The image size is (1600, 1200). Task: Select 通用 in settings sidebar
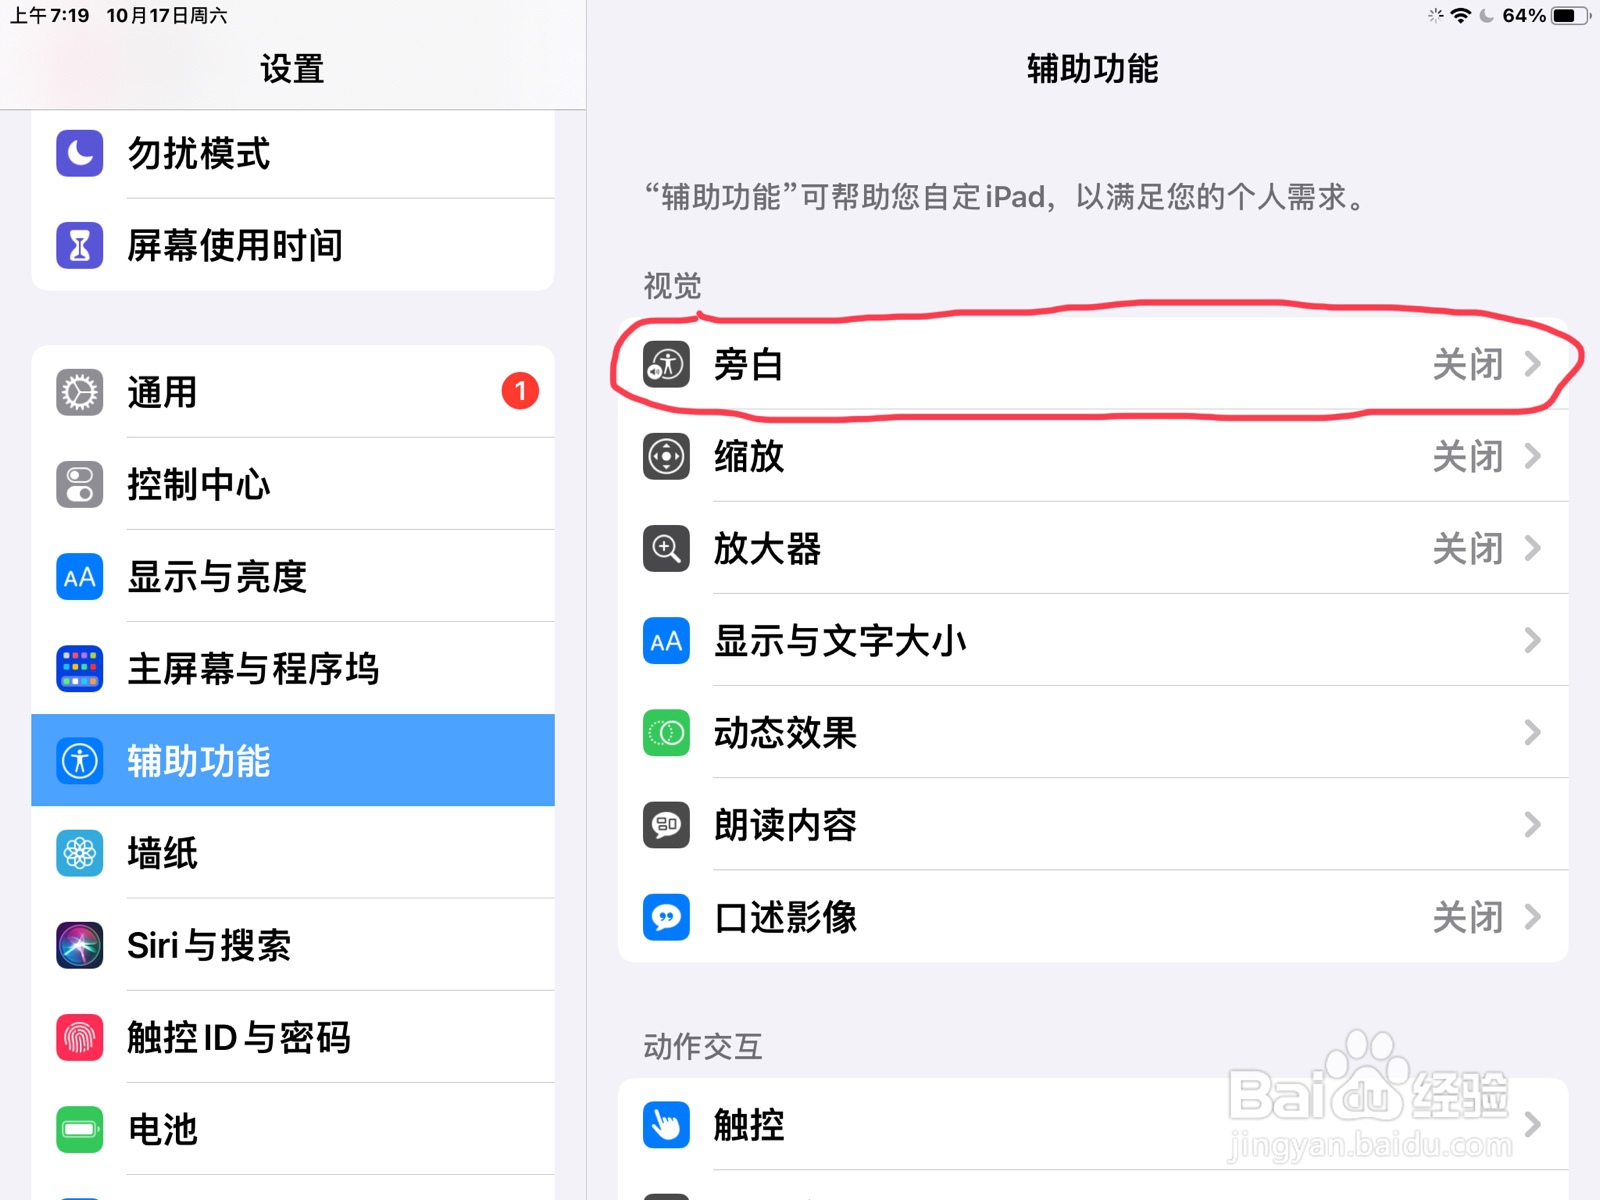point(293,392)
